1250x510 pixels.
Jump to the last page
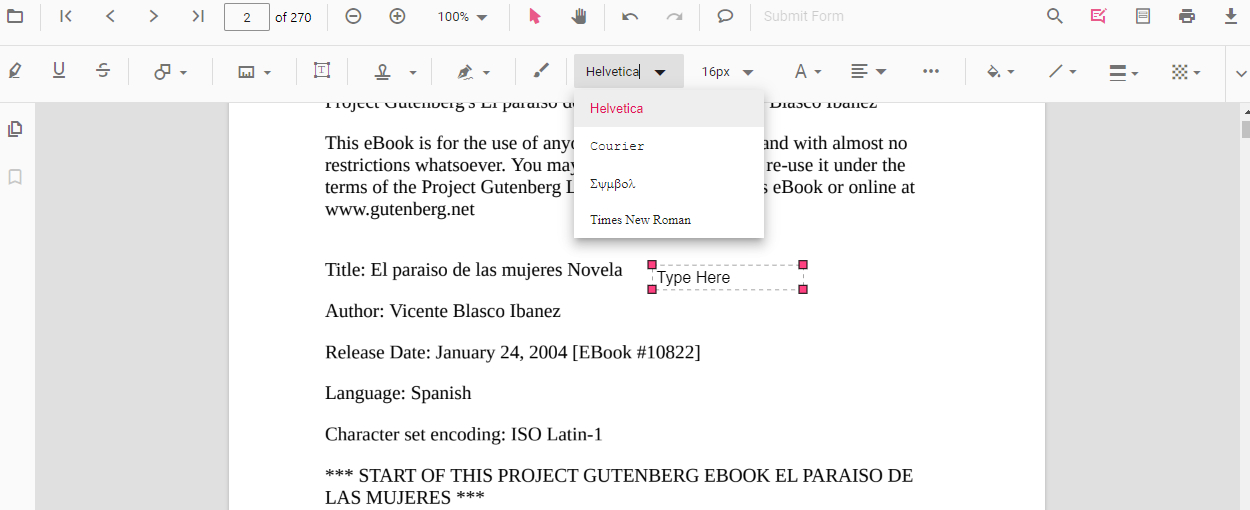tap(198, 16)
